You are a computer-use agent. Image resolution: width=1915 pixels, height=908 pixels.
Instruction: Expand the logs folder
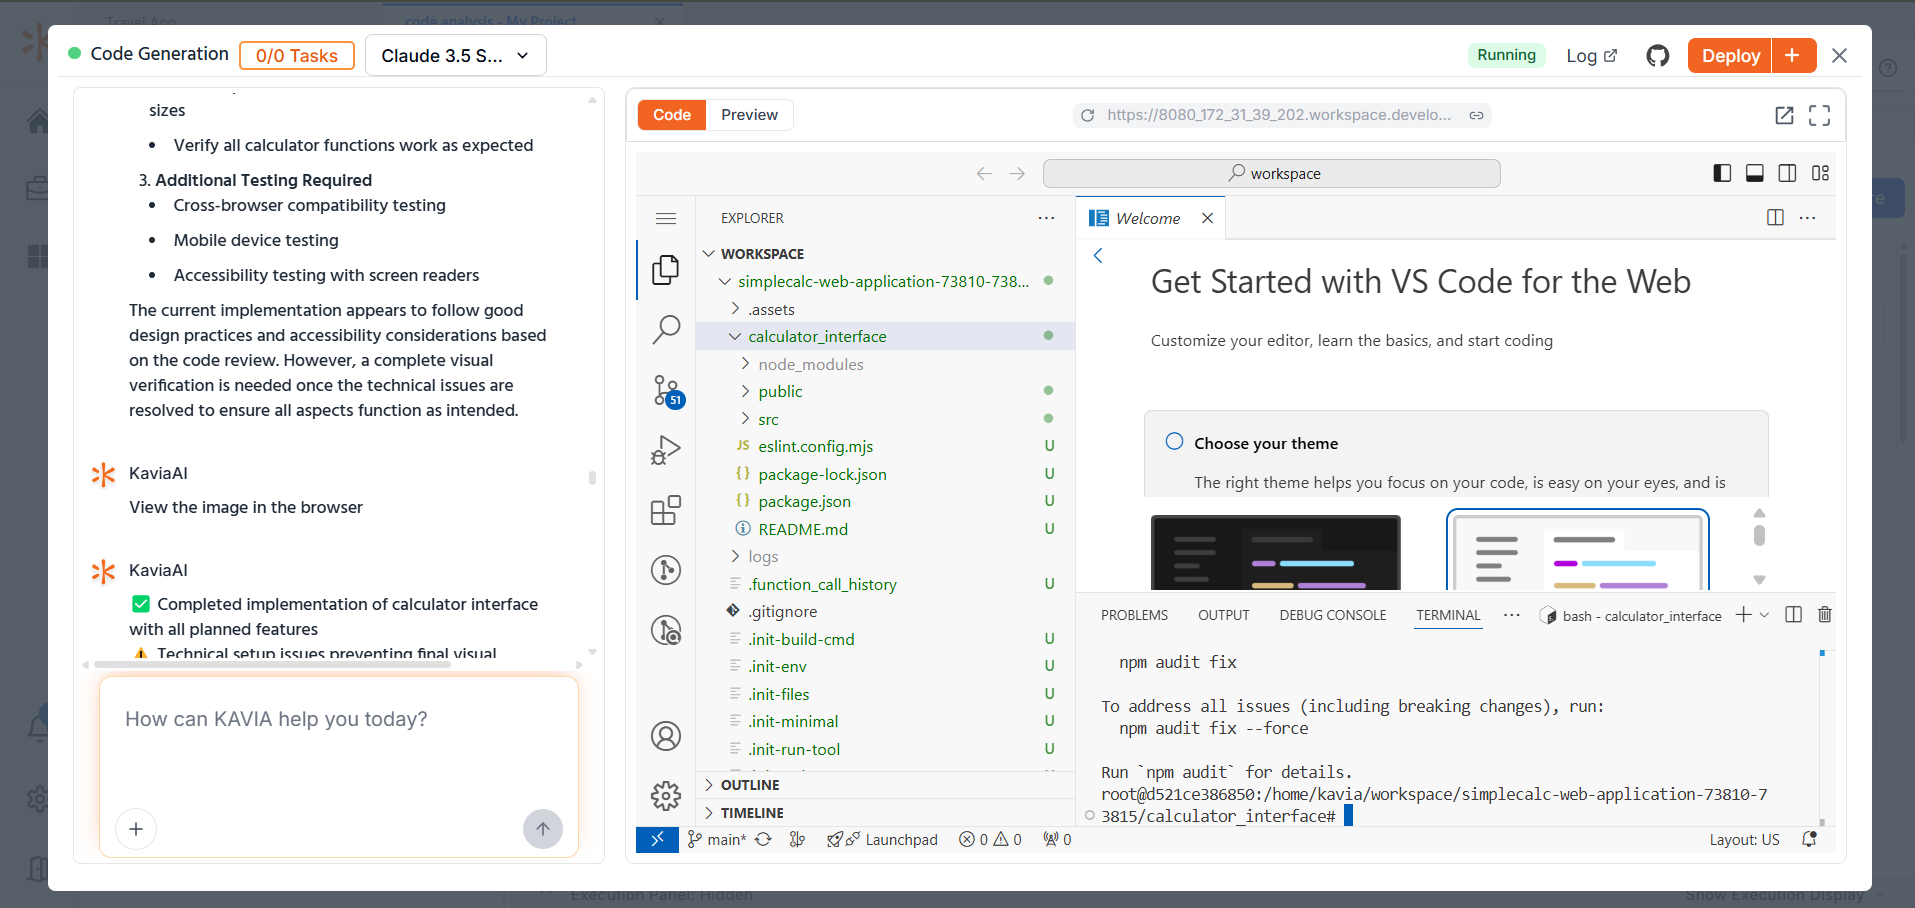(735, 556)
